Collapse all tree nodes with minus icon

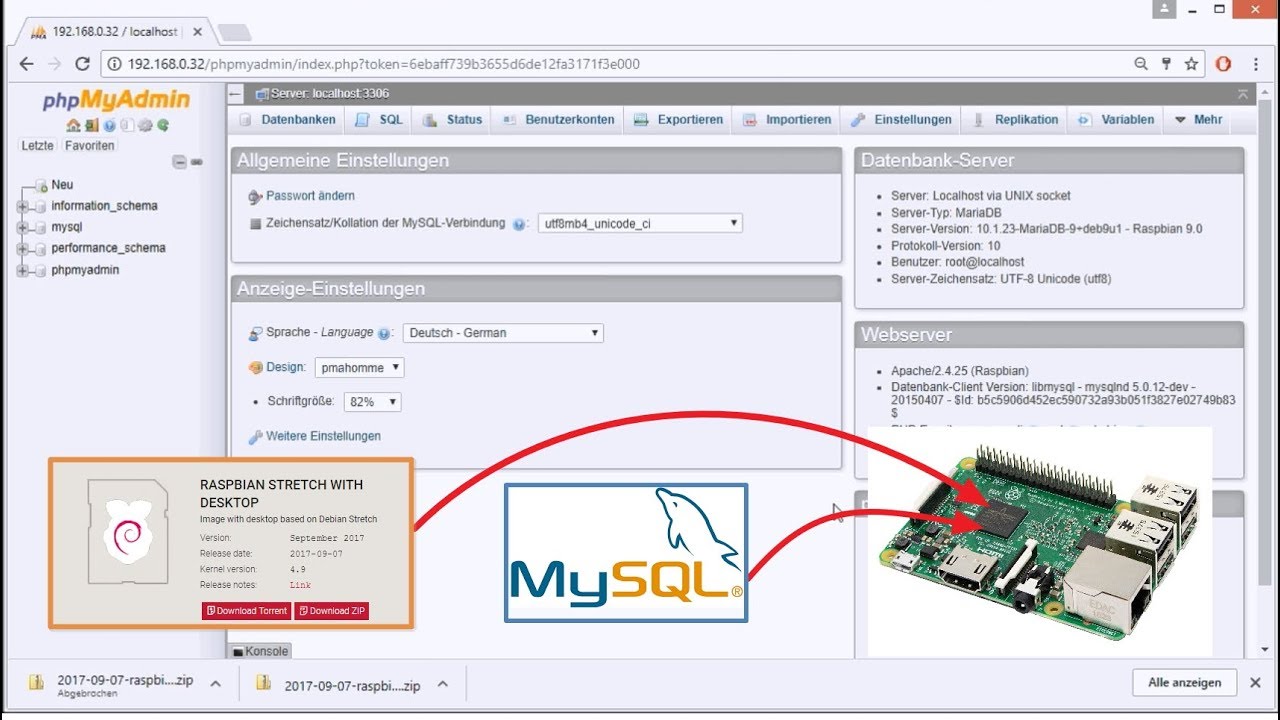pos(179,161)
